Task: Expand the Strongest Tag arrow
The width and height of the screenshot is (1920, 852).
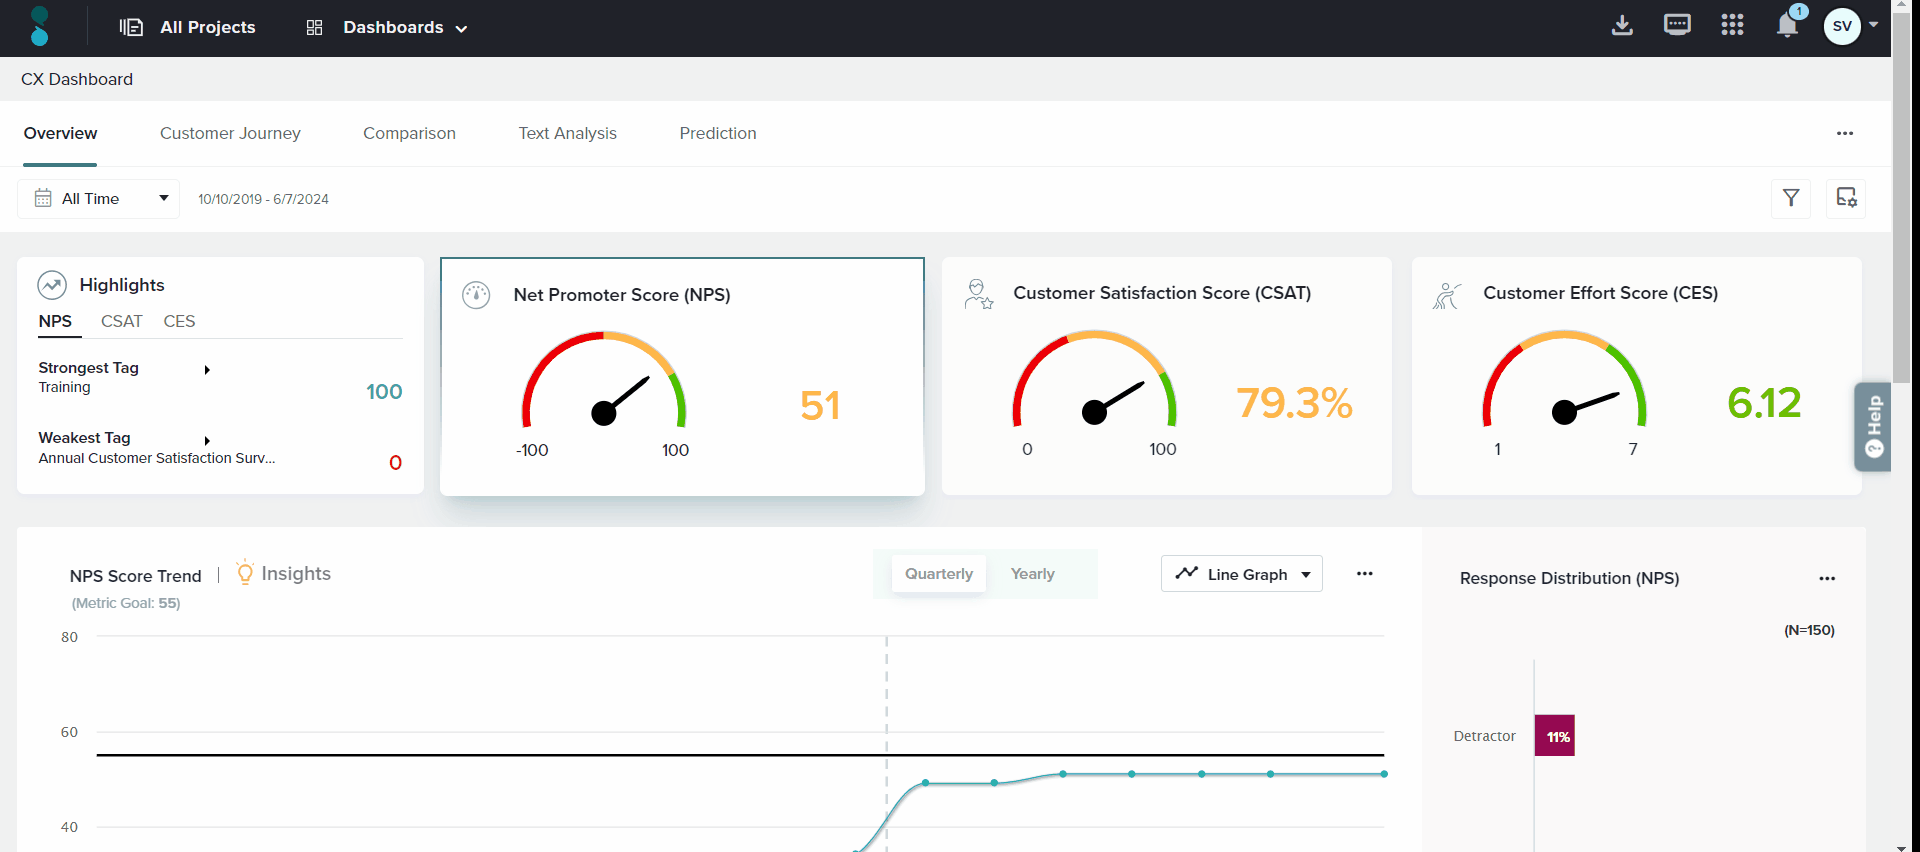Action: [207, 370]
